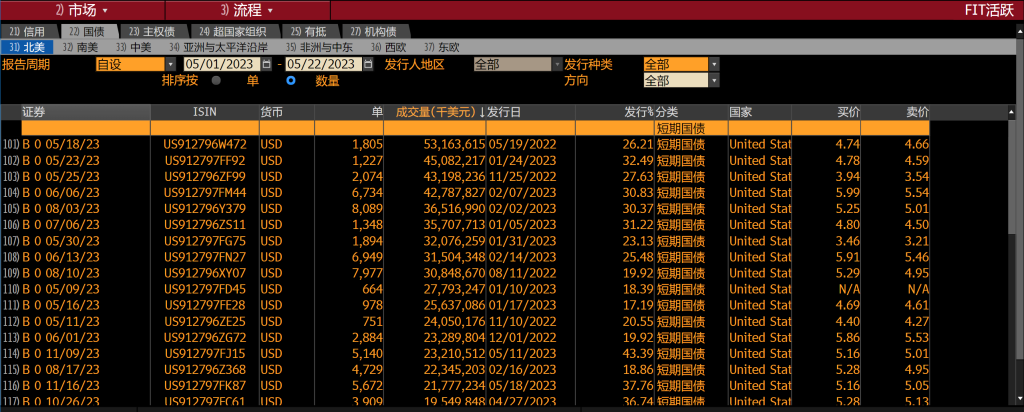Open the 市场 menu
Viewport: 1024px width, 412px height.
click(x=82, y=10)
